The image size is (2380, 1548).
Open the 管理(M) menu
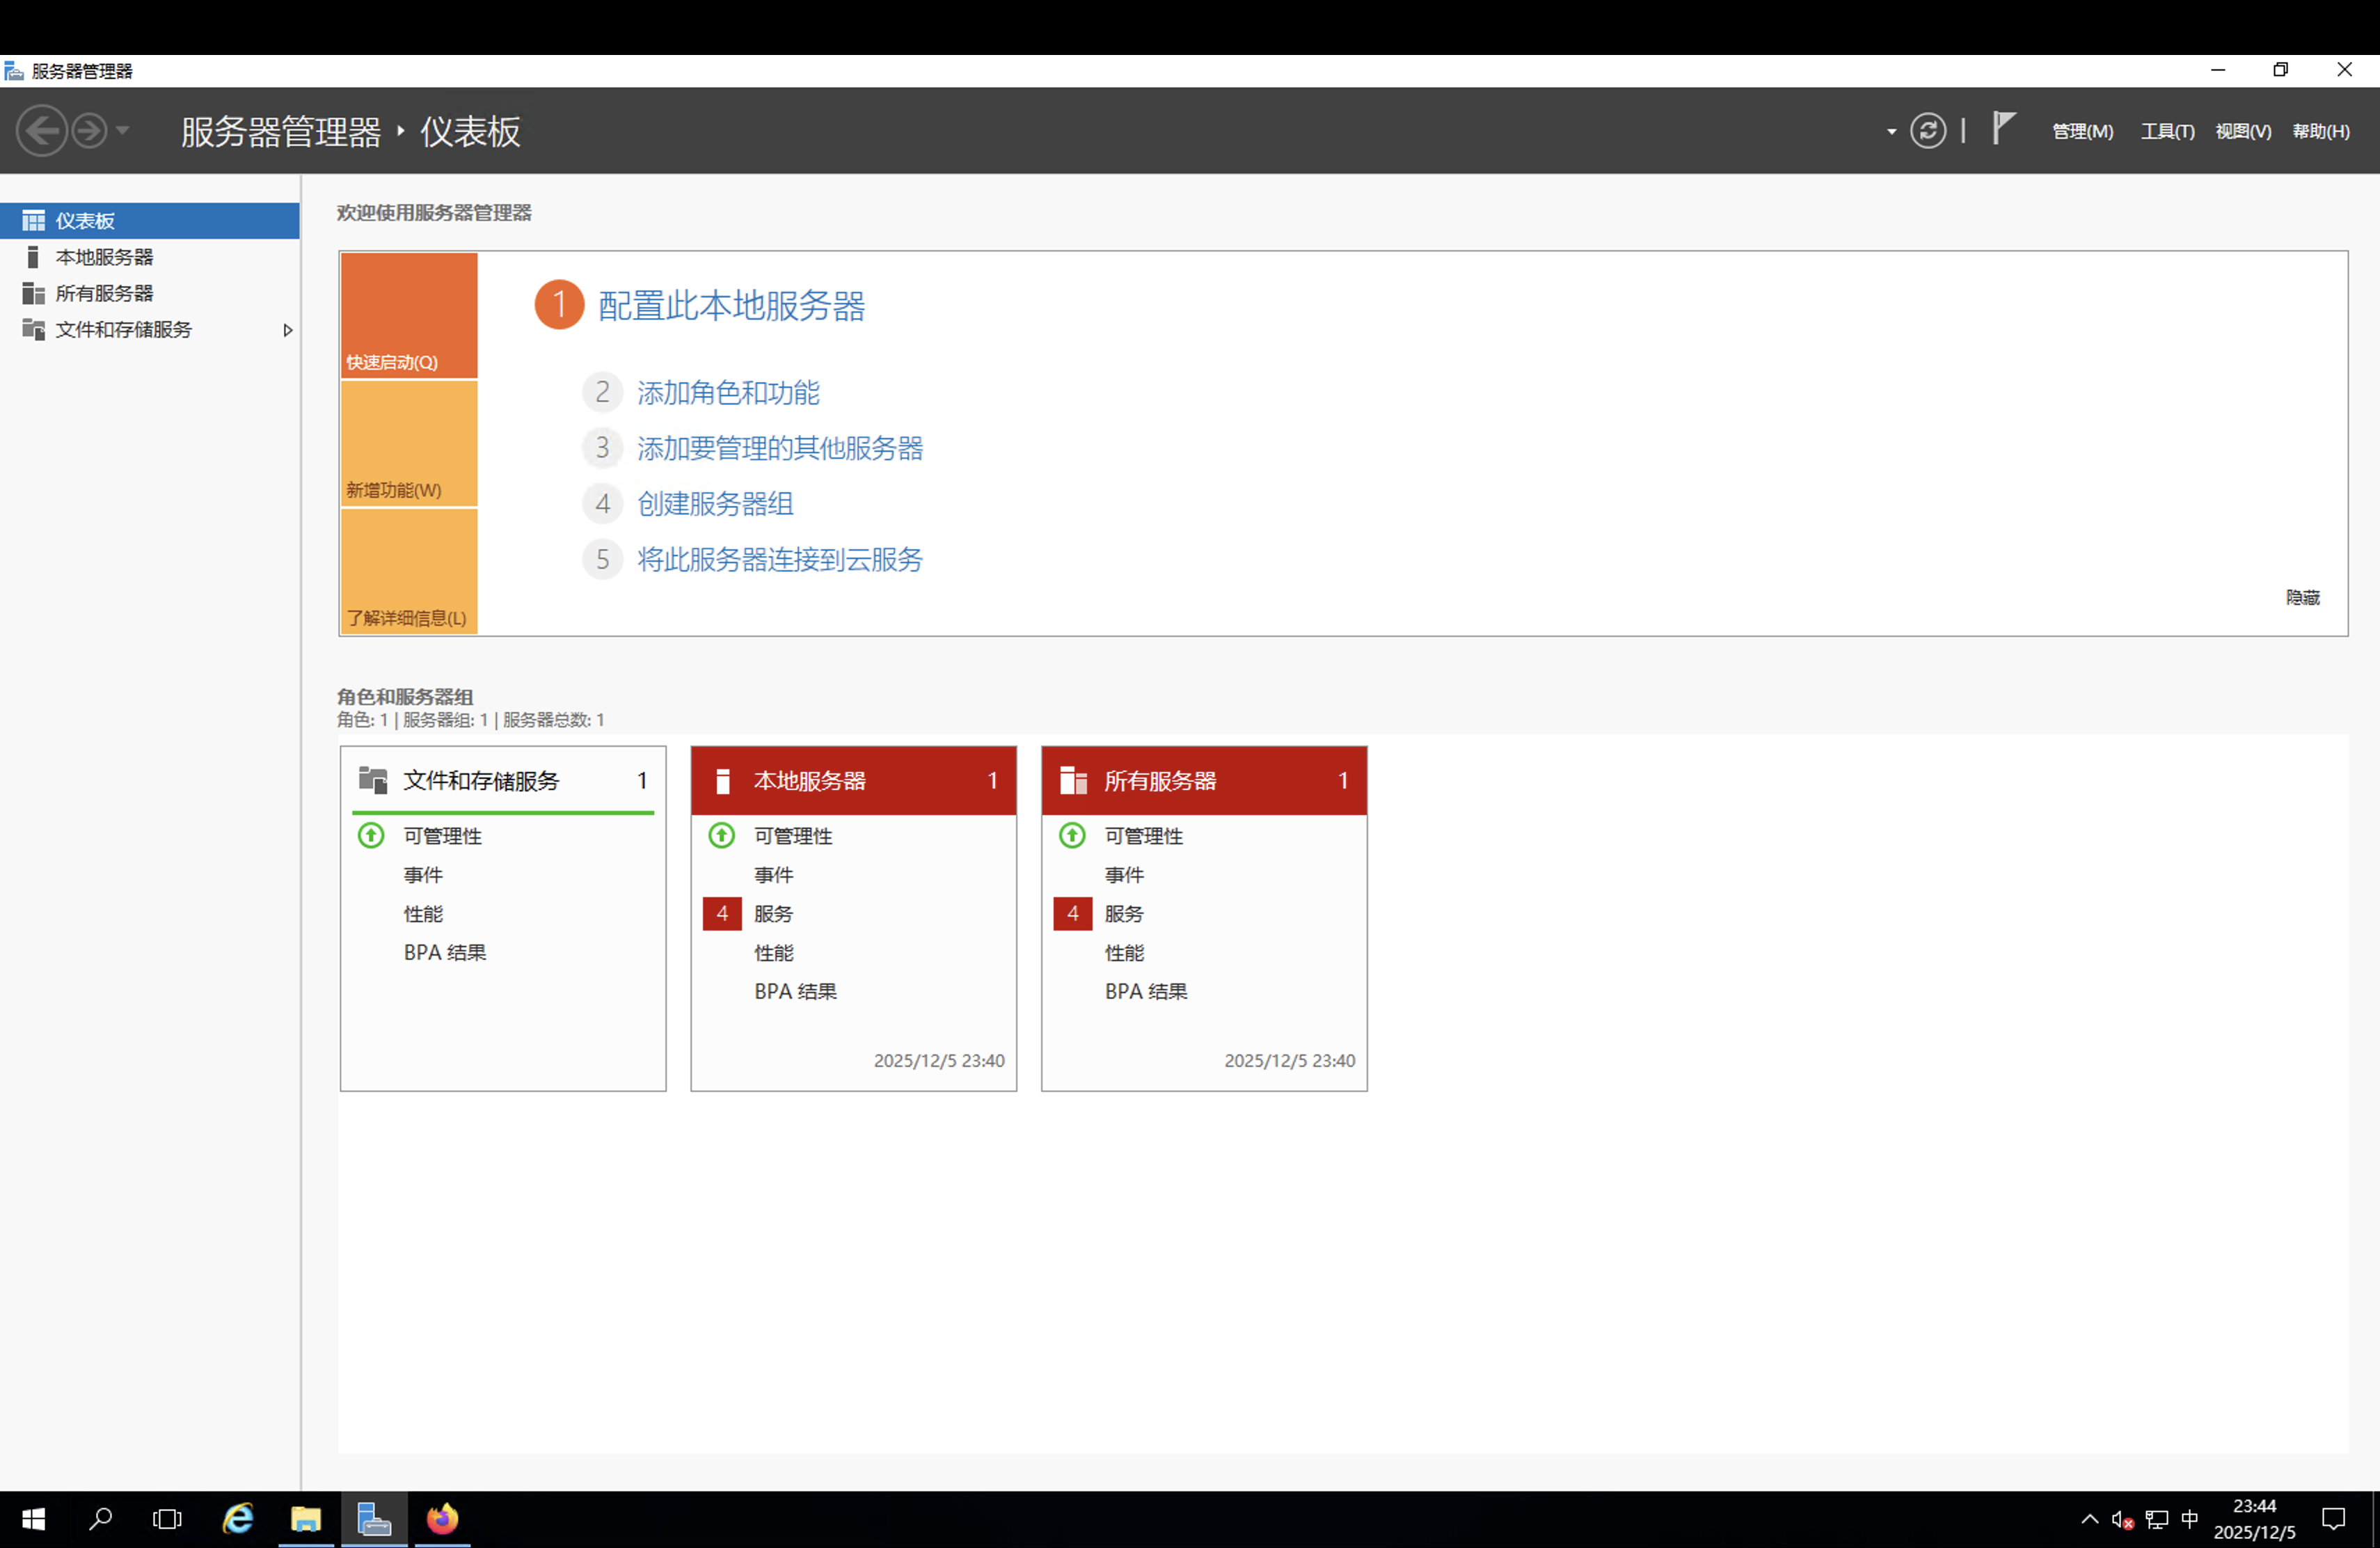2081,130
